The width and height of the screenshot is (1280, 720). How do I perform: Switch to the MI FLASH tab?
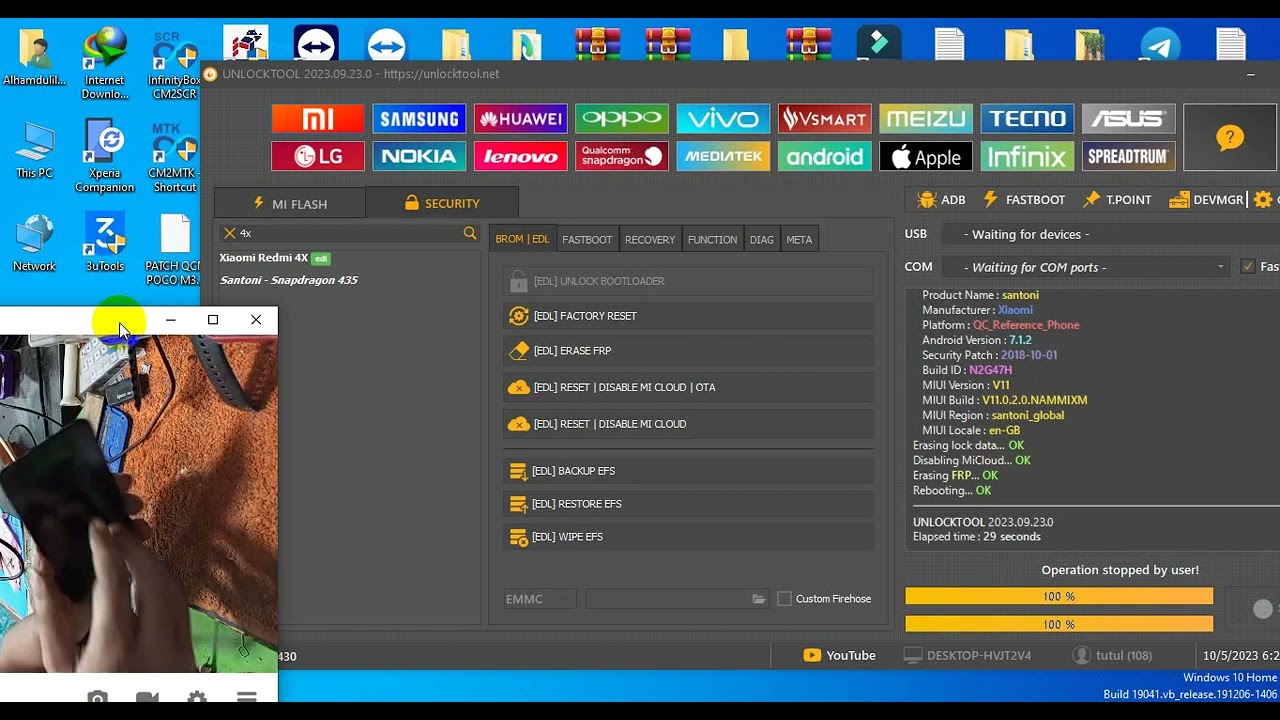[290, 203]
